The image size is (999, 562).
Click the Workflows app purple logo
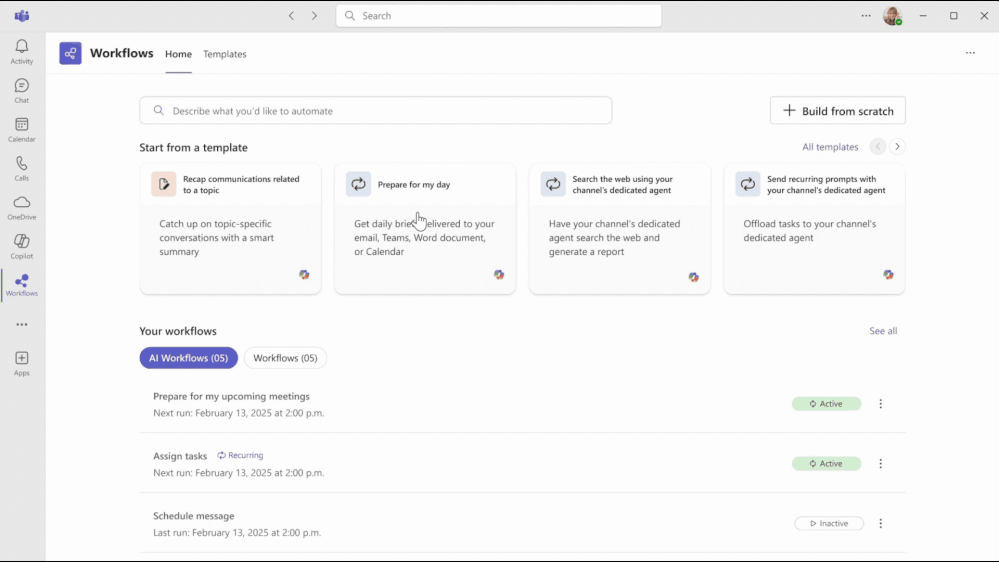pos(70,54)
